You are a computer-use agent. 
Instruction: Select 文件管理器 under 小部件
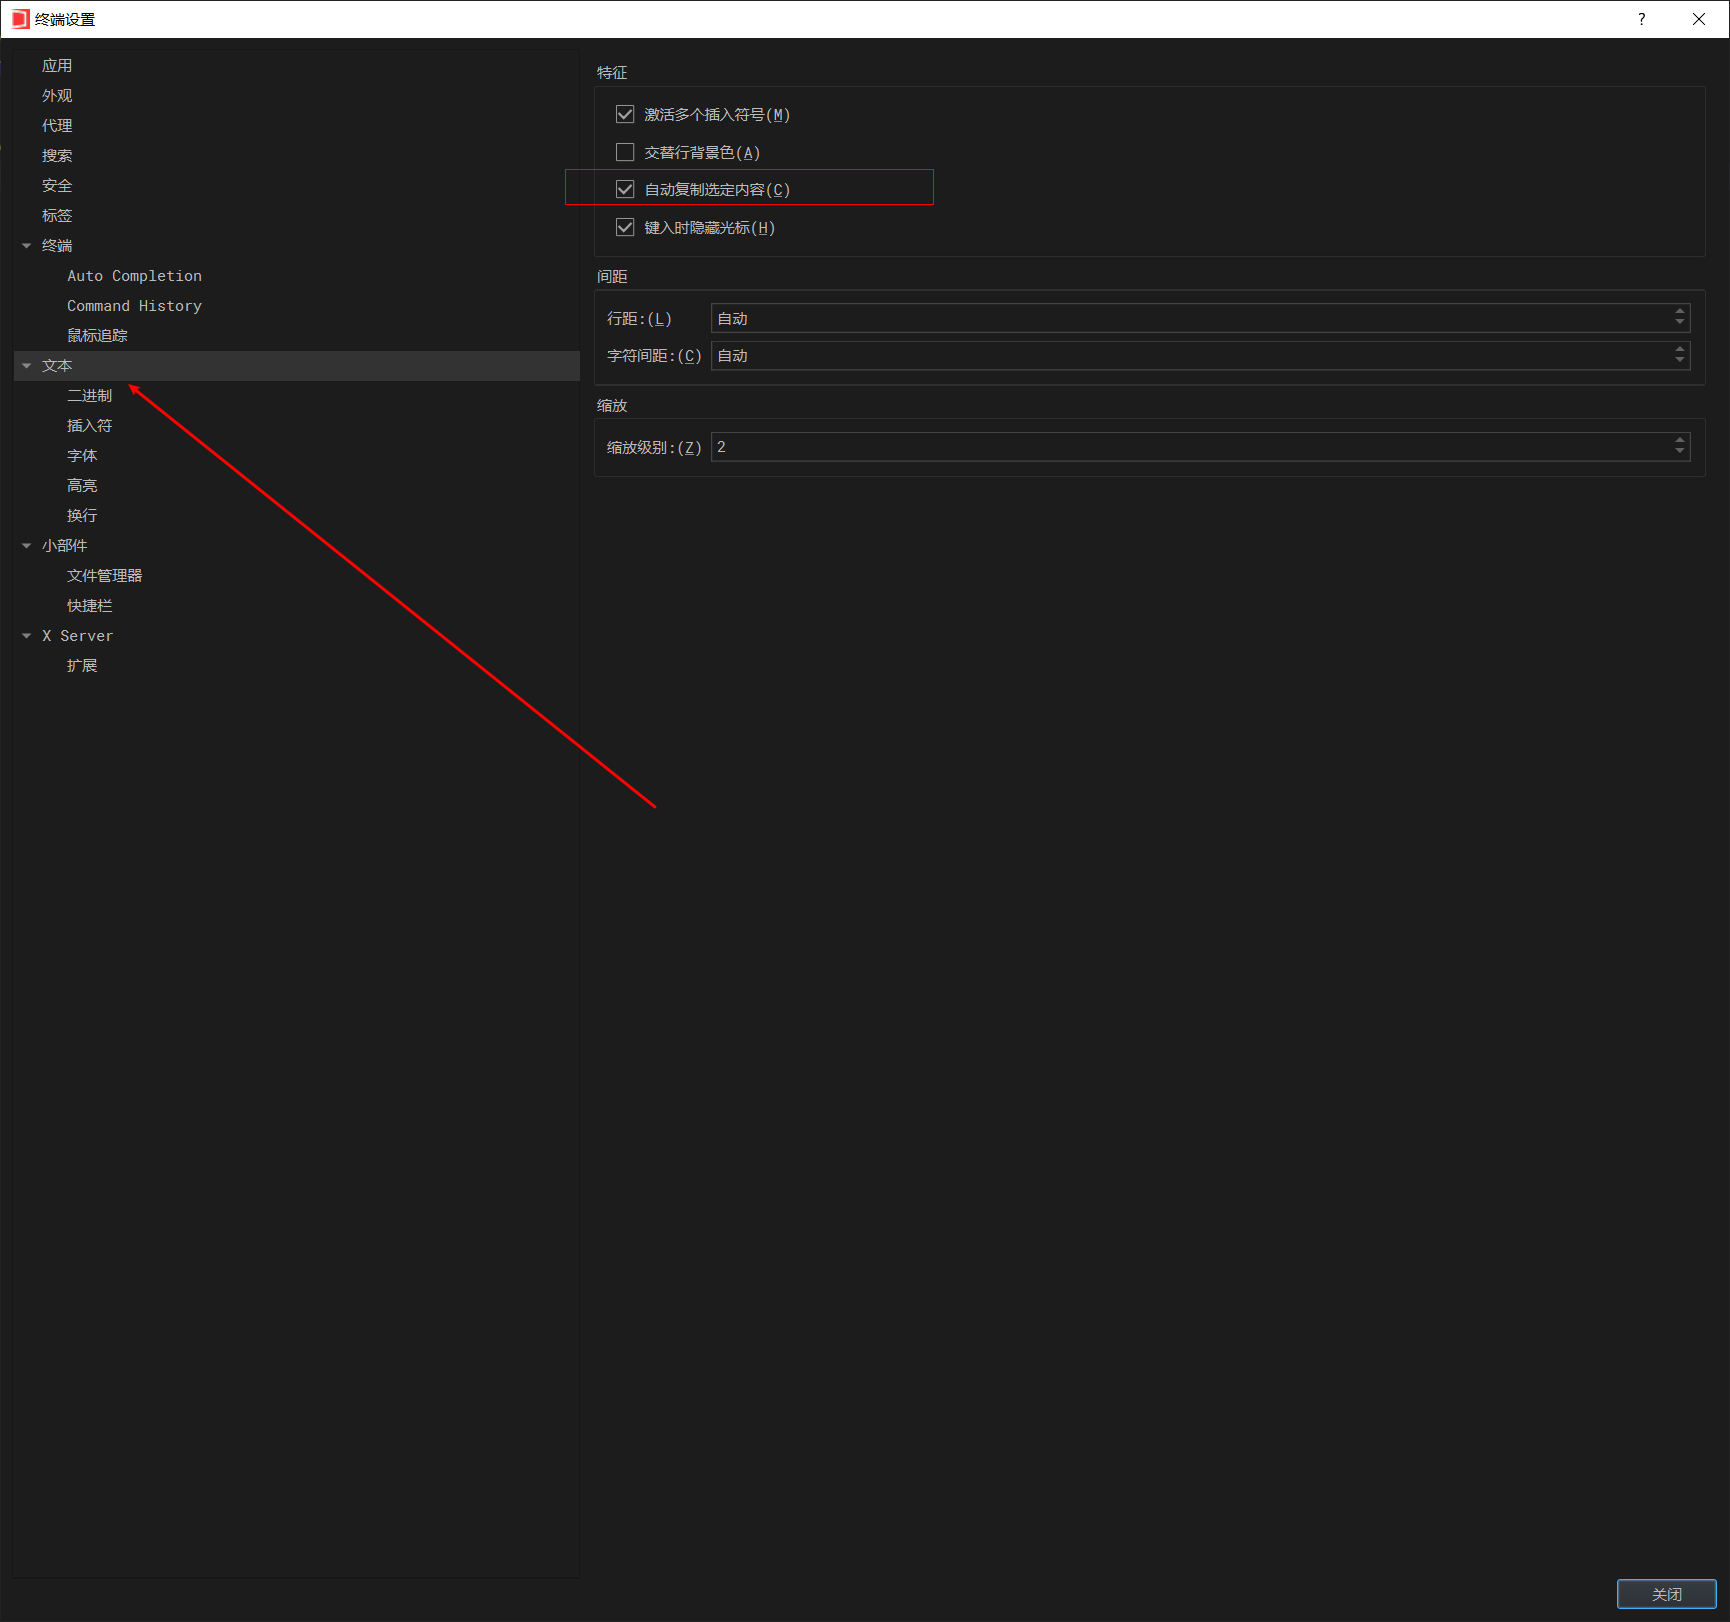tap(104, 576)
